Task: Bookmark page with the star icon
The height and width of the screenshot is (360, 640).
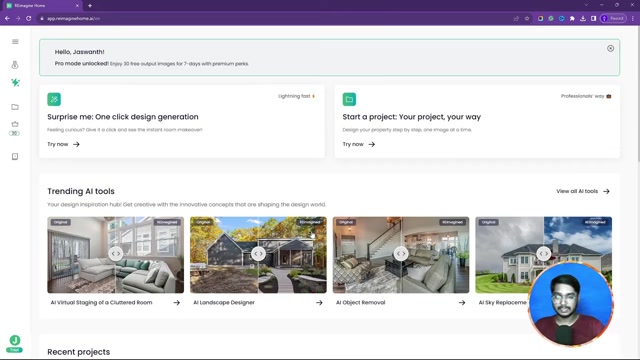Action: point(527,18)
